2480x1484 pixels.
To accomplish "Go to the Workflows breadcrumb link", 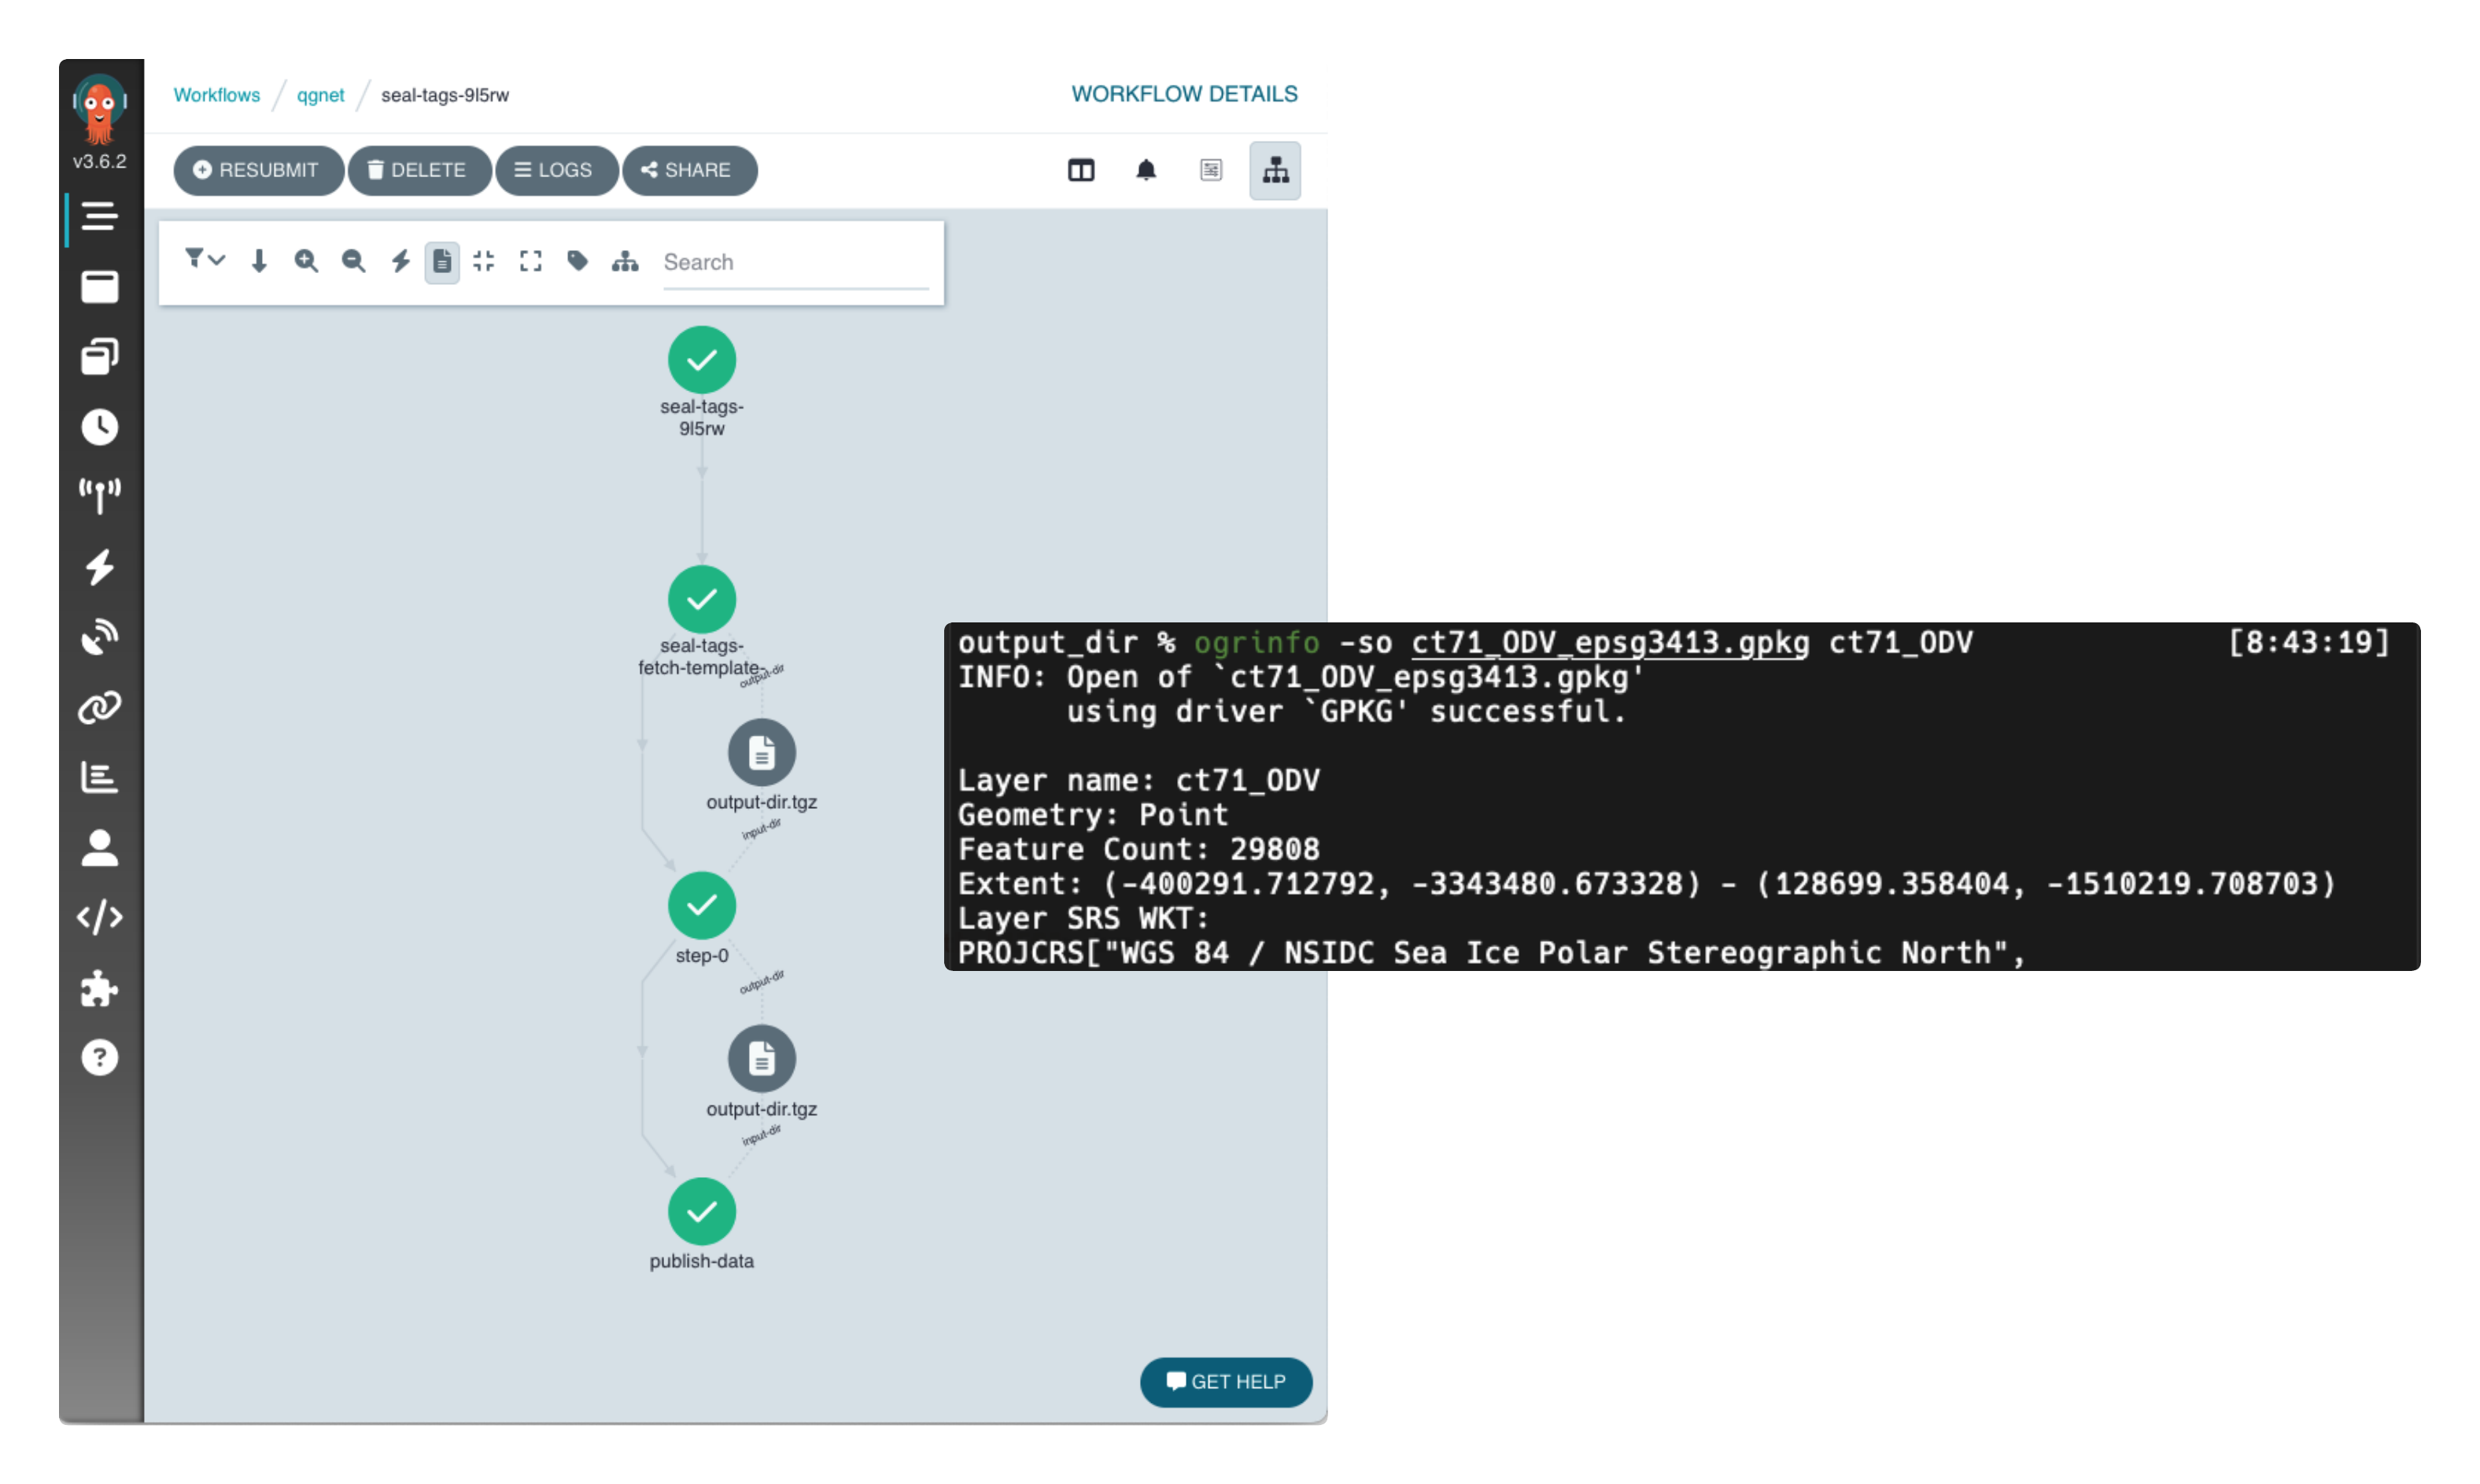I will pos(216,95).
